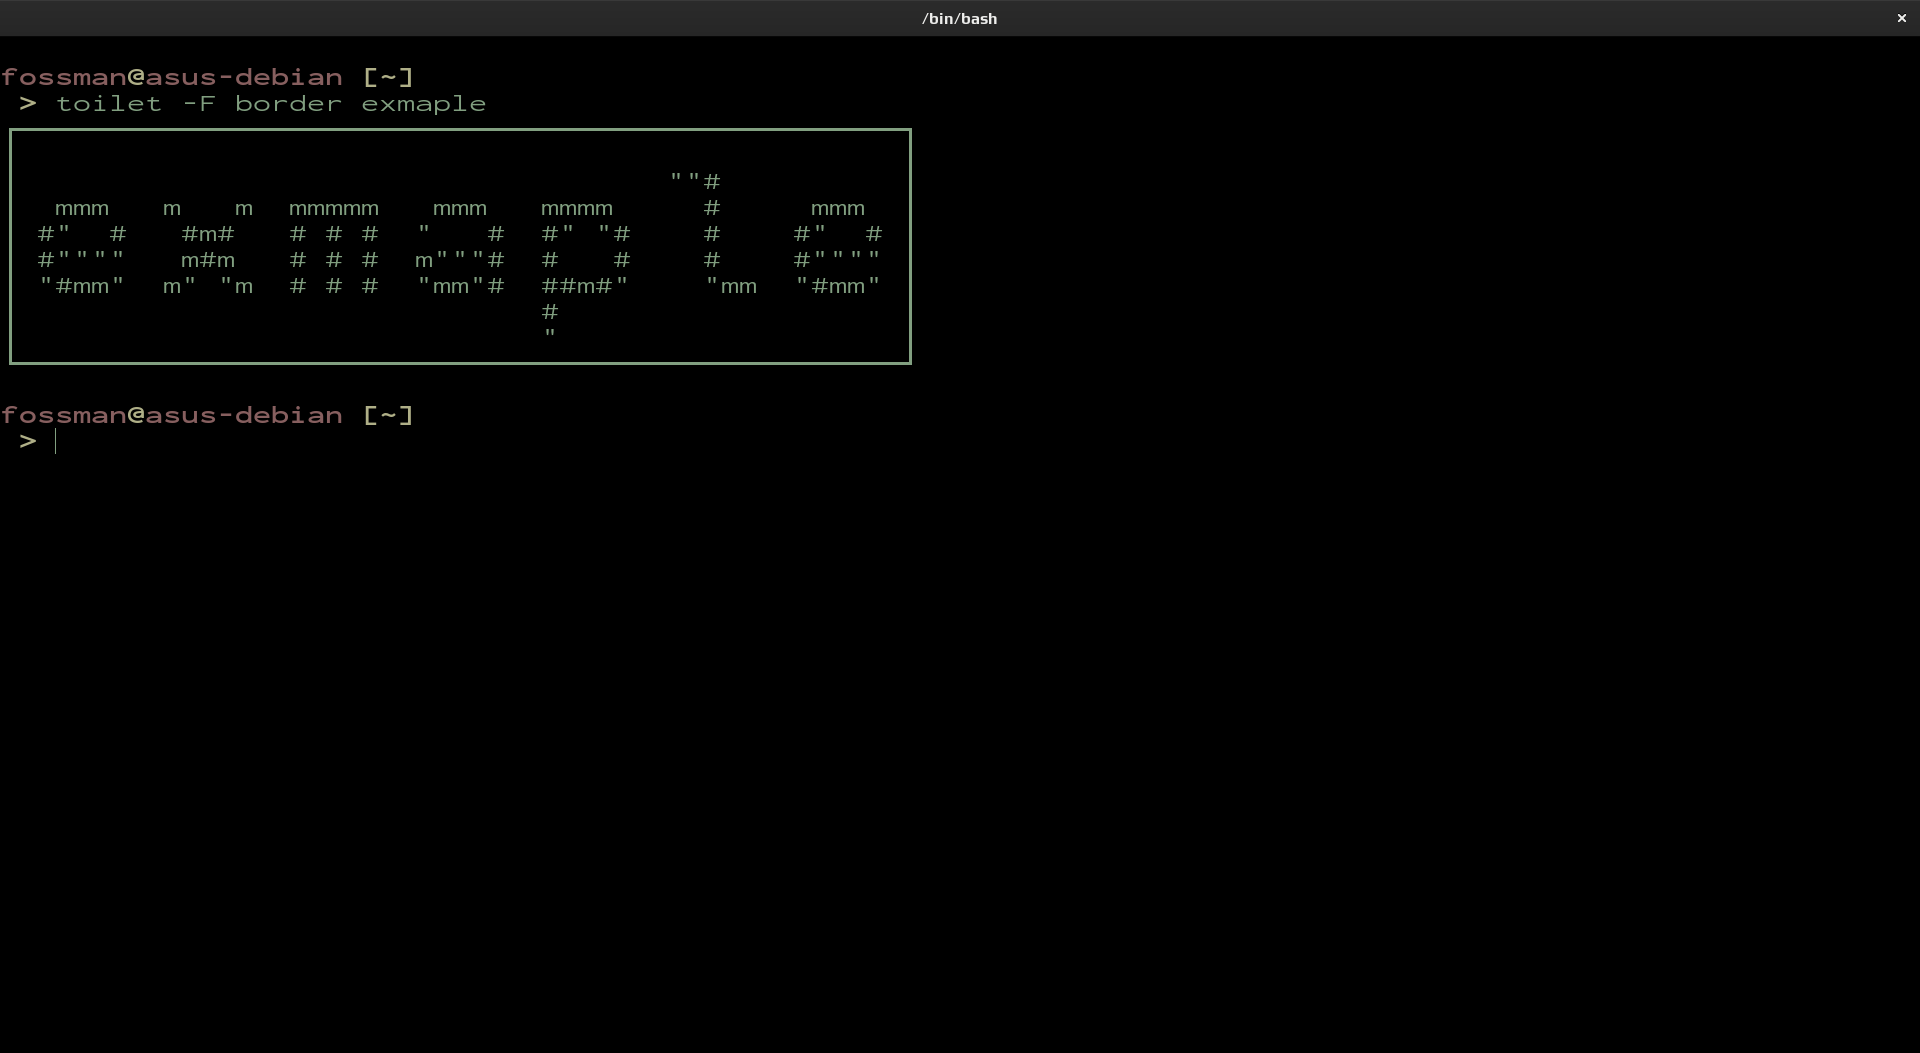This screenshot has width=1920, height=1053.
Task: Click "fossman" in the first prompt line
Action: pos(63,77)
